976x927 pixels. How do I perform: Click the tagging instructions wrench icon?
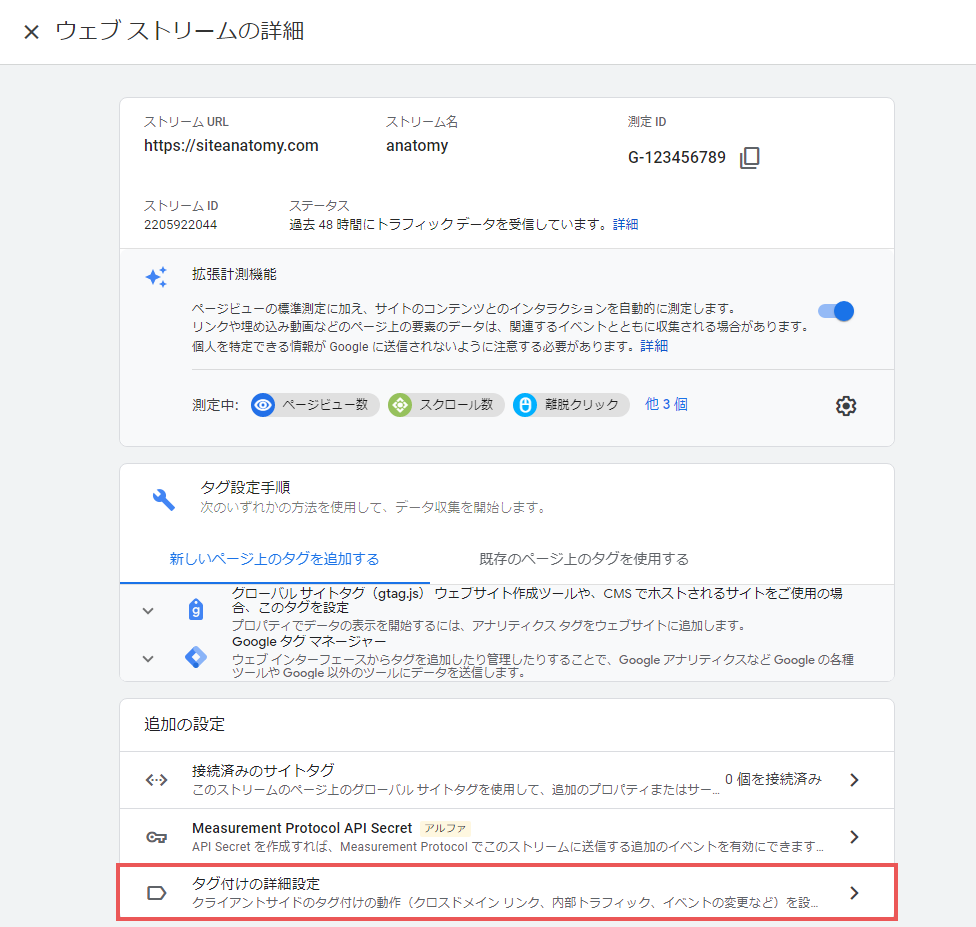click(164, 499)
